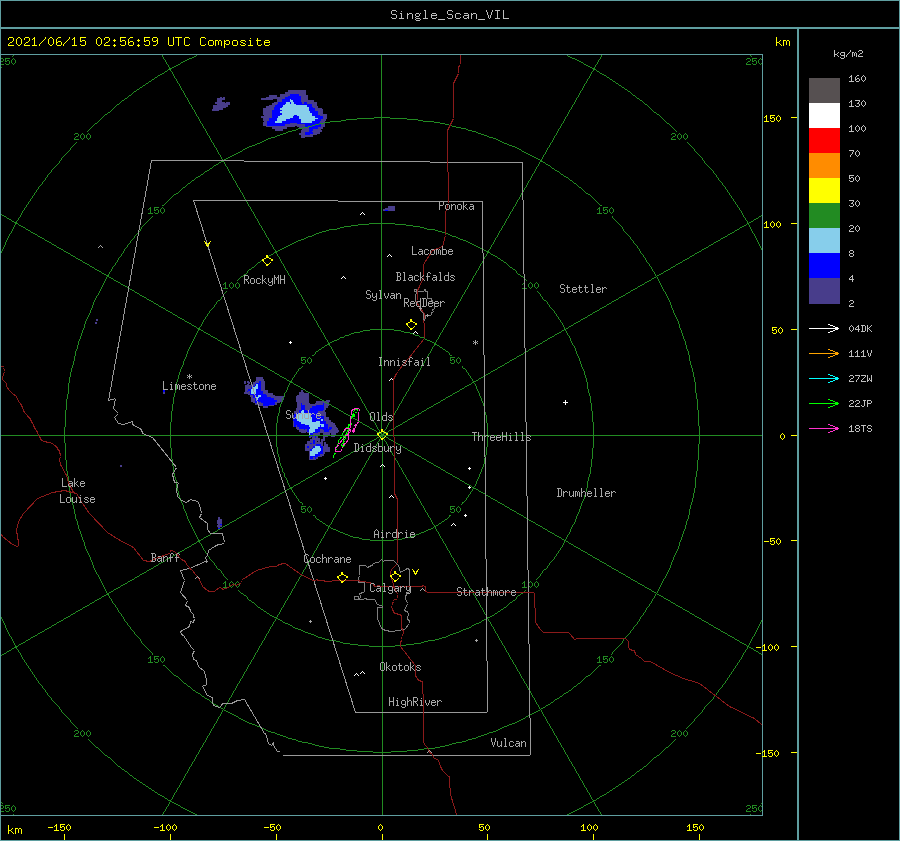Click the Lacombe town label
Viewport: 900px width, 841px height.
click(x=432, y=251)
